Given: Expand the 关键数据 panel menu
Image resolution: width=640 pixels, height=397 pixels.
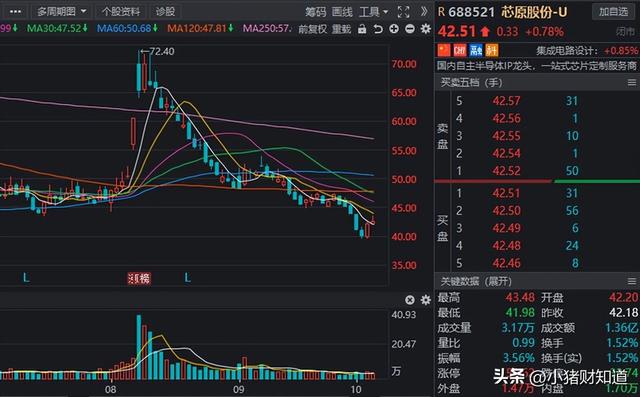Looking at the screenshot, I should coord(631,281).
